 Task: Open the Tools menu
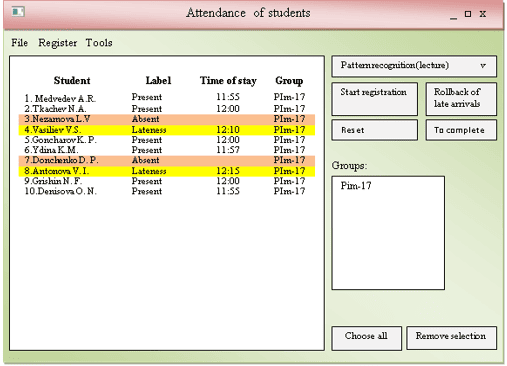(99, 43)
